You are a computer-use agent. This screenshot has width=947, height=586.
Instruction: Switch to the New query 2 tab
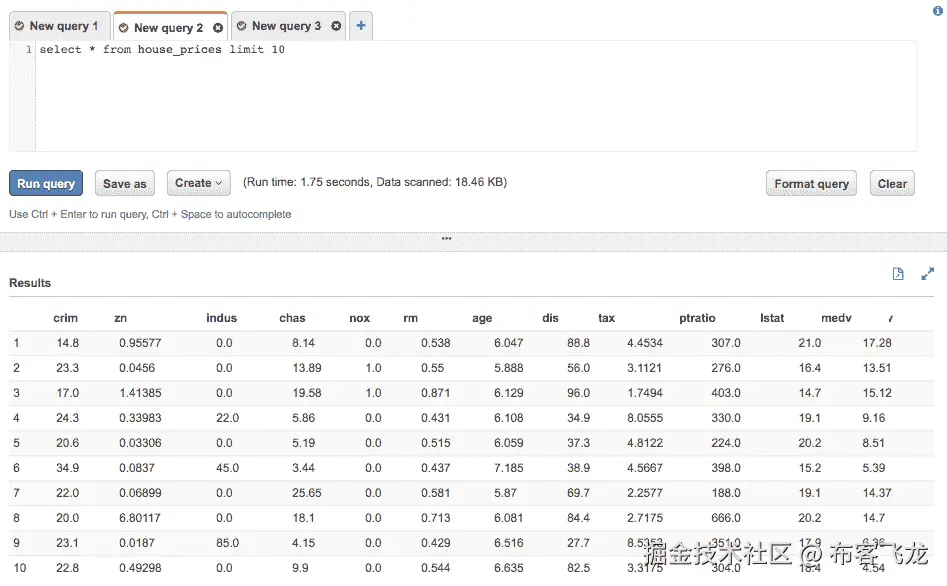(x=169, y=28)
